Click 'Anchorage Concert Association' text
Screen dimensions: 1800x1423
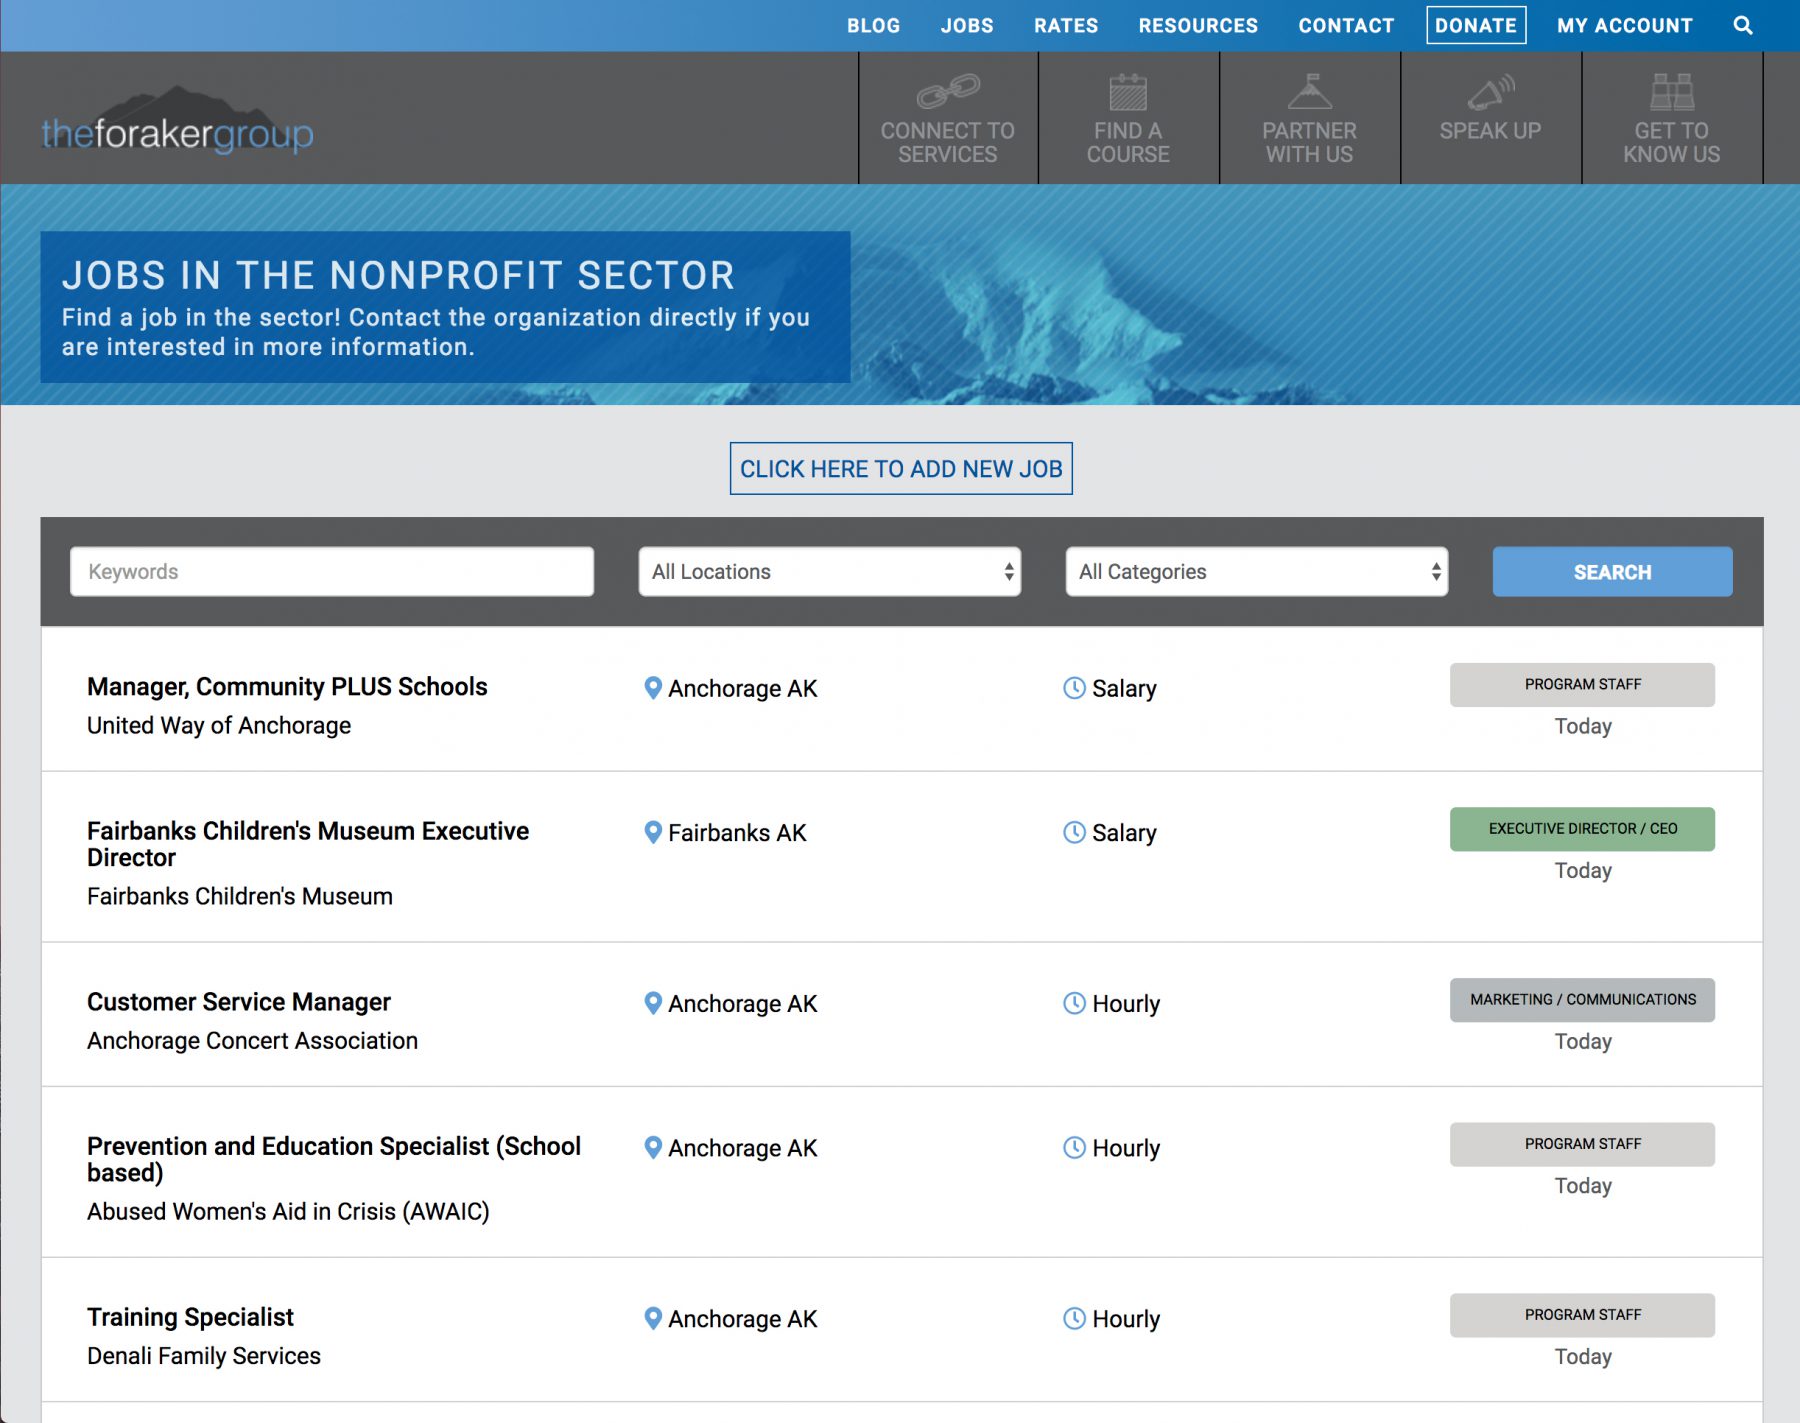tap(252, 1041)
